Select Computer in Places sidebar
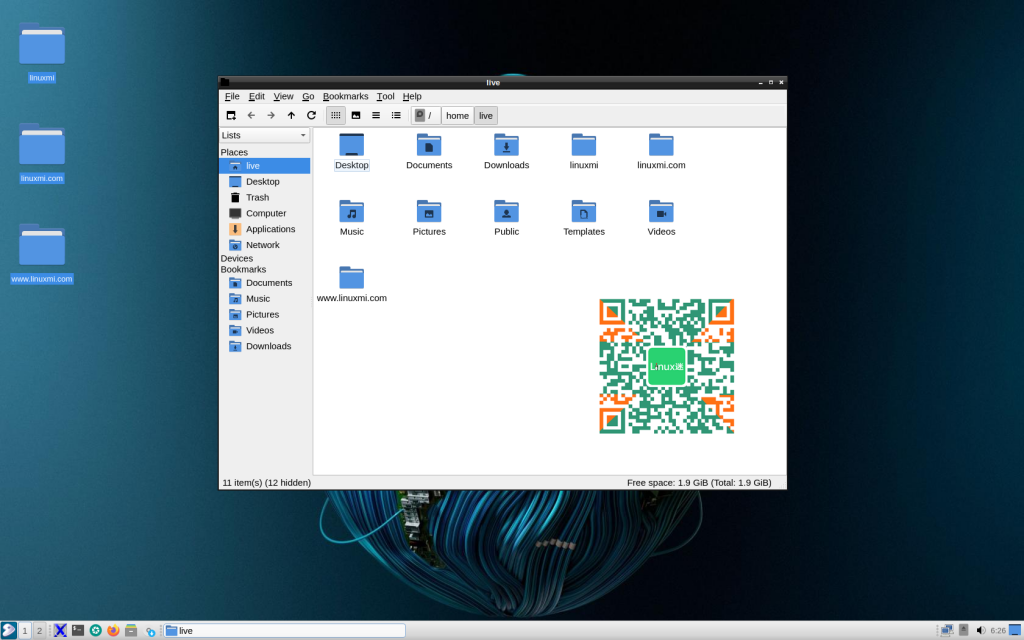 tap(264, 214)
